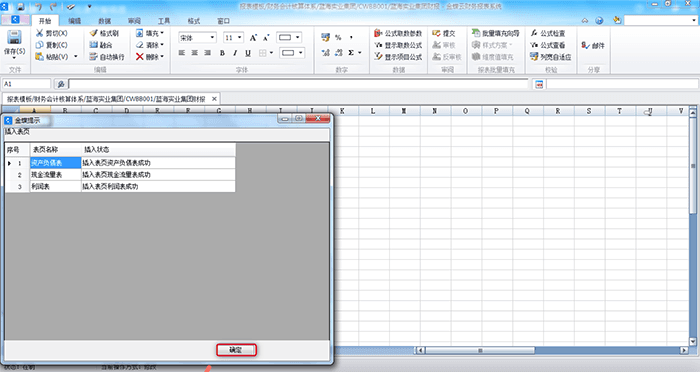700x372 pixels.
Task: Toggle Italic formatting
Action: [235, 53]
